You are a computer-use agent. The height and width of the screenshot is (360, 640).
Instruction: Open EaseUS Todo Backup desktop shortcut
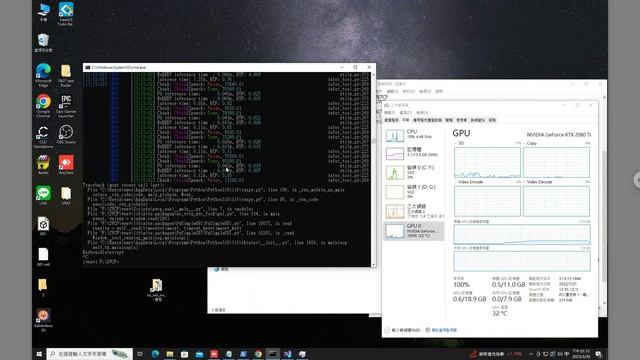point(66,13)
